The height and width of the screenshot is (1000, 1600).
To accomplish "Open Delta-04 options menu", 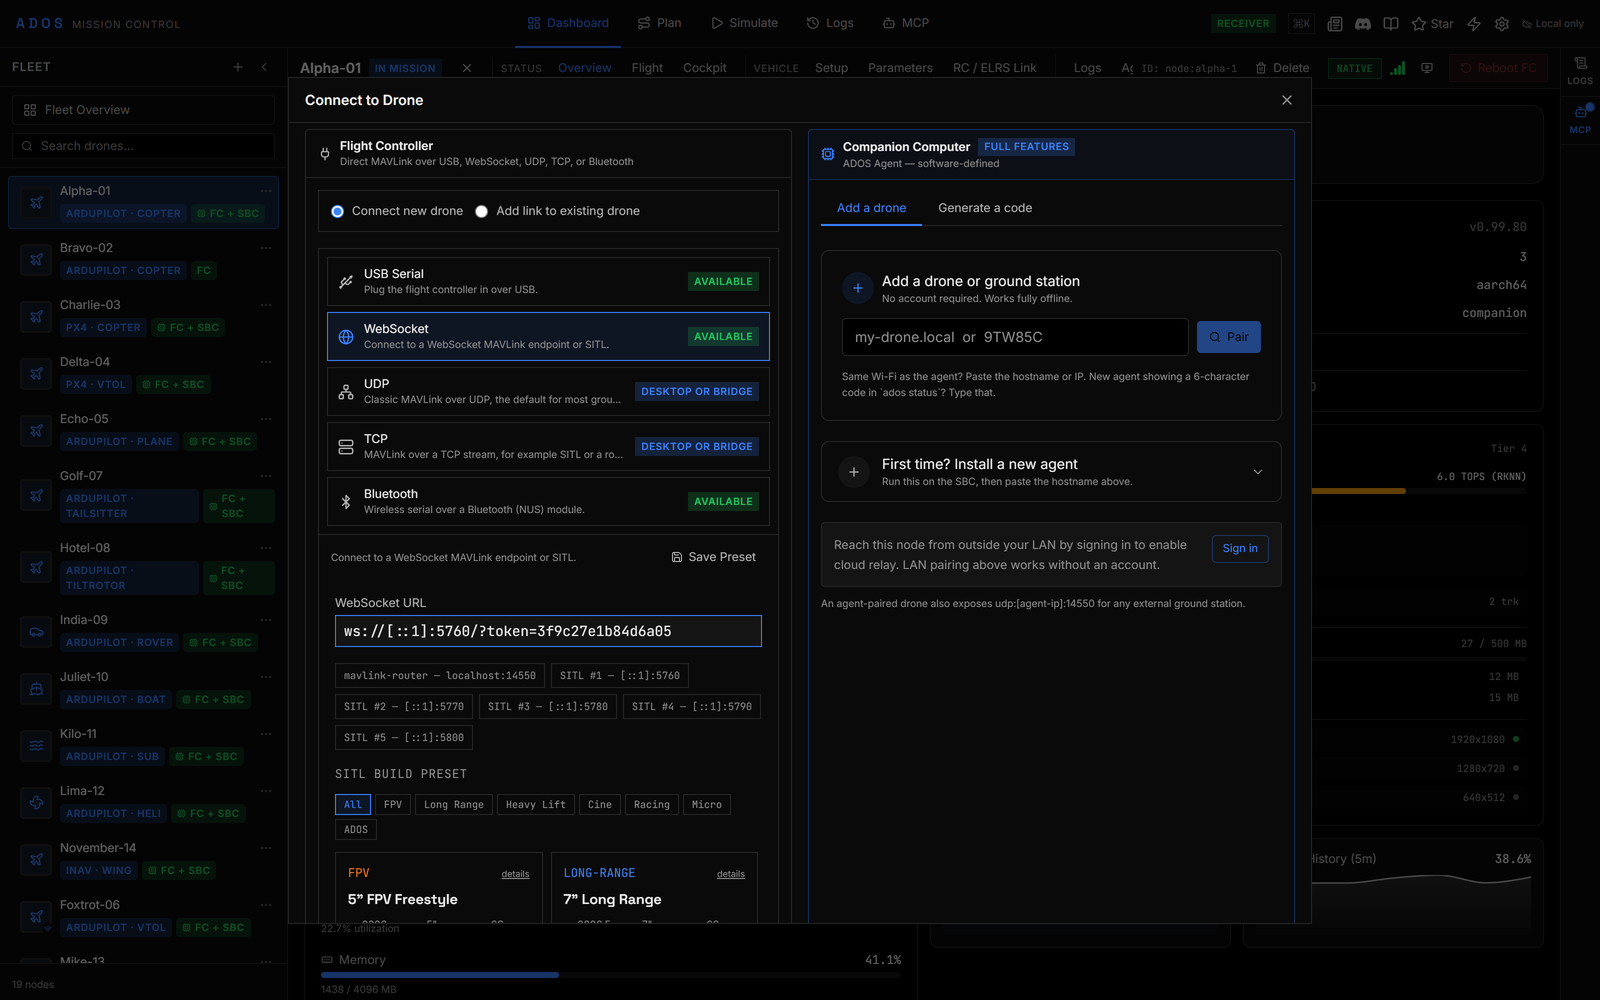I will coord(266,362).
